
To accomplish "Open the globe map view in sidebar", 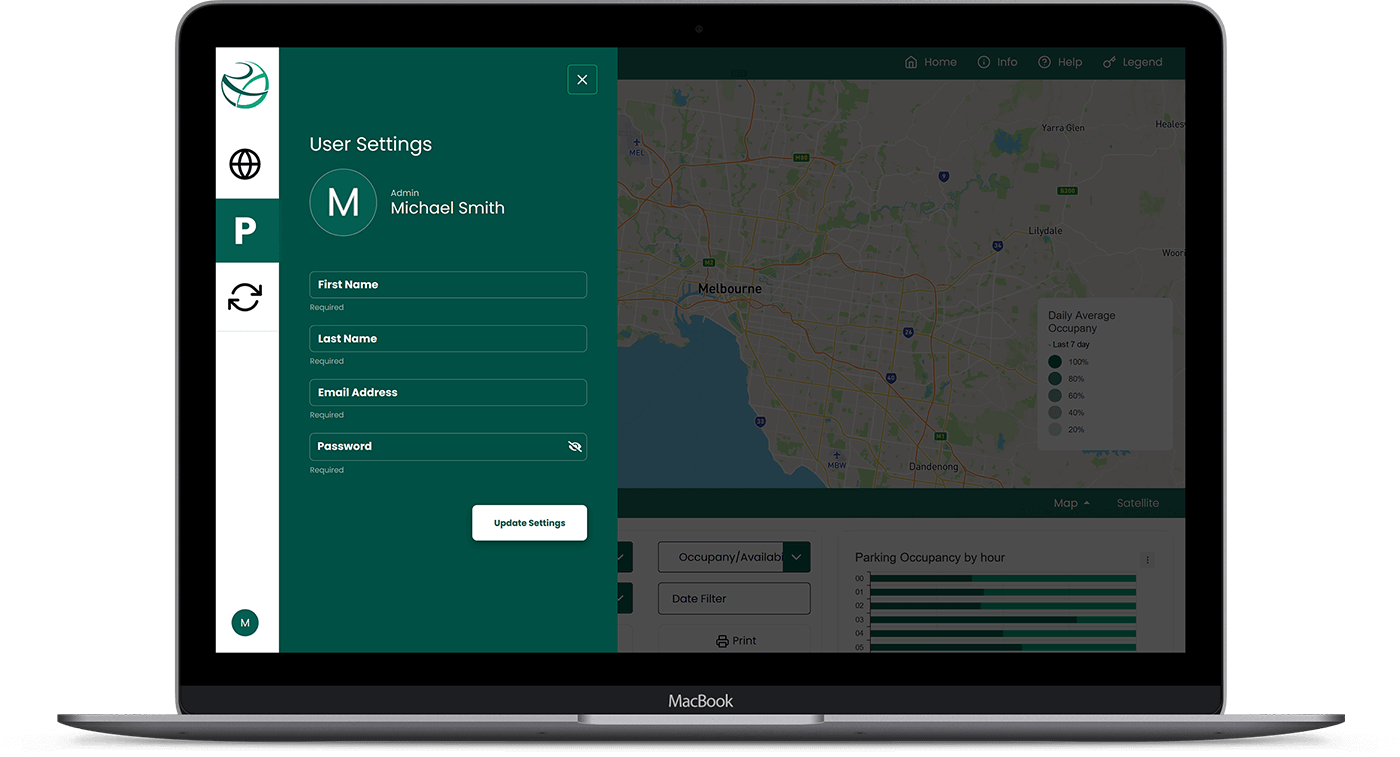I will (x=245, y=164).
